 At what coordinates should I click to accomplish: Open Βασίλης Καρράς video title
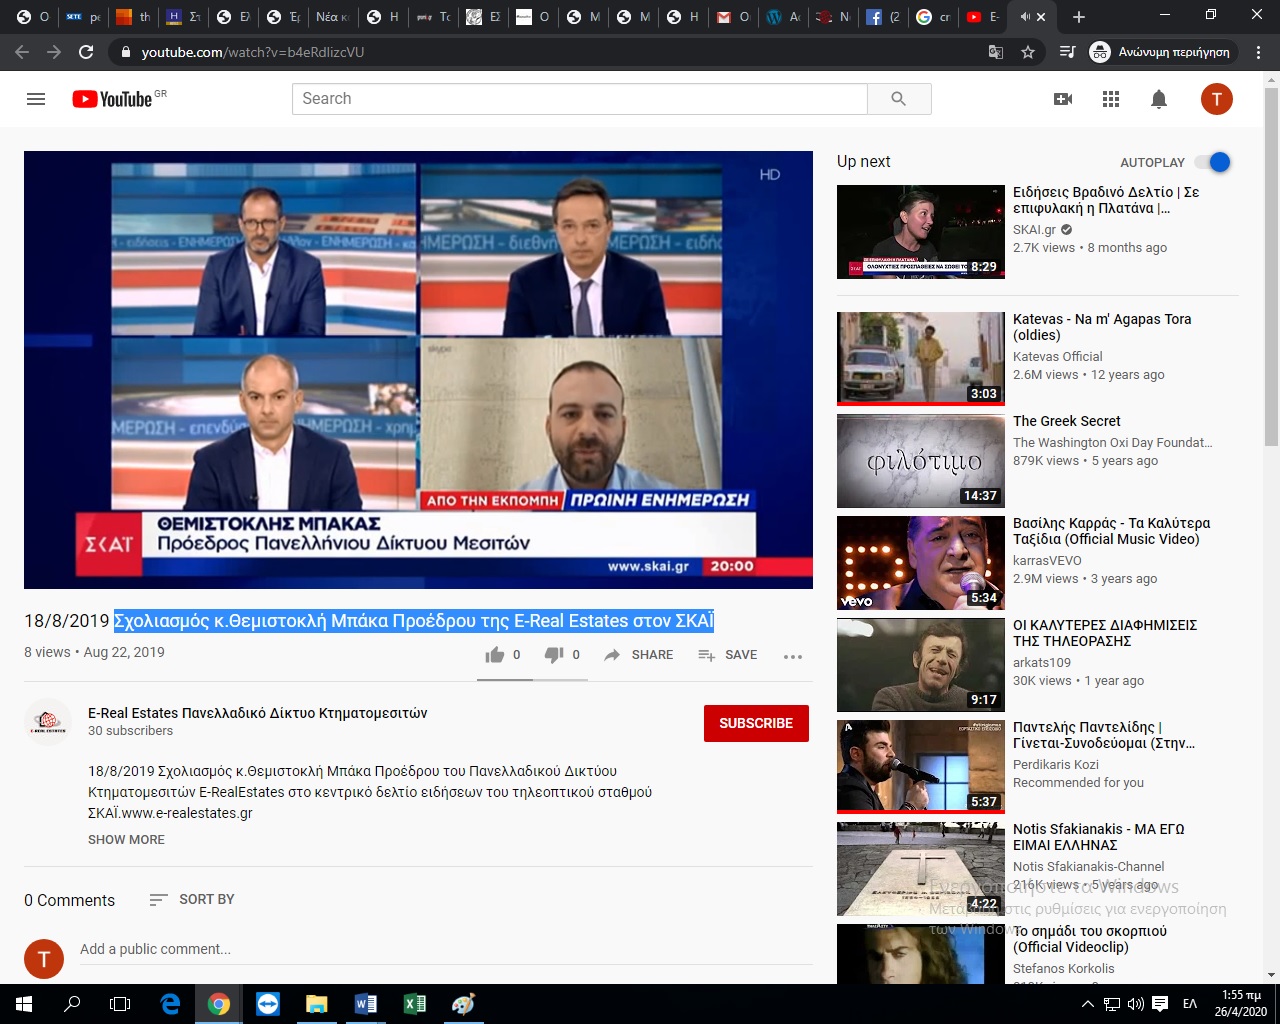click(1111, 531)
